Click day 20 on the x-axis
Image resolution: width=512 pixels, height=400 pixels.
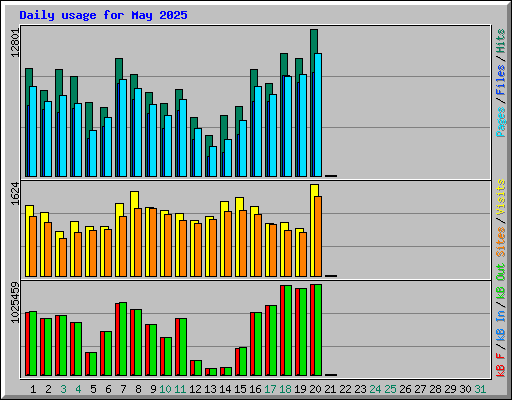point(315,389)
